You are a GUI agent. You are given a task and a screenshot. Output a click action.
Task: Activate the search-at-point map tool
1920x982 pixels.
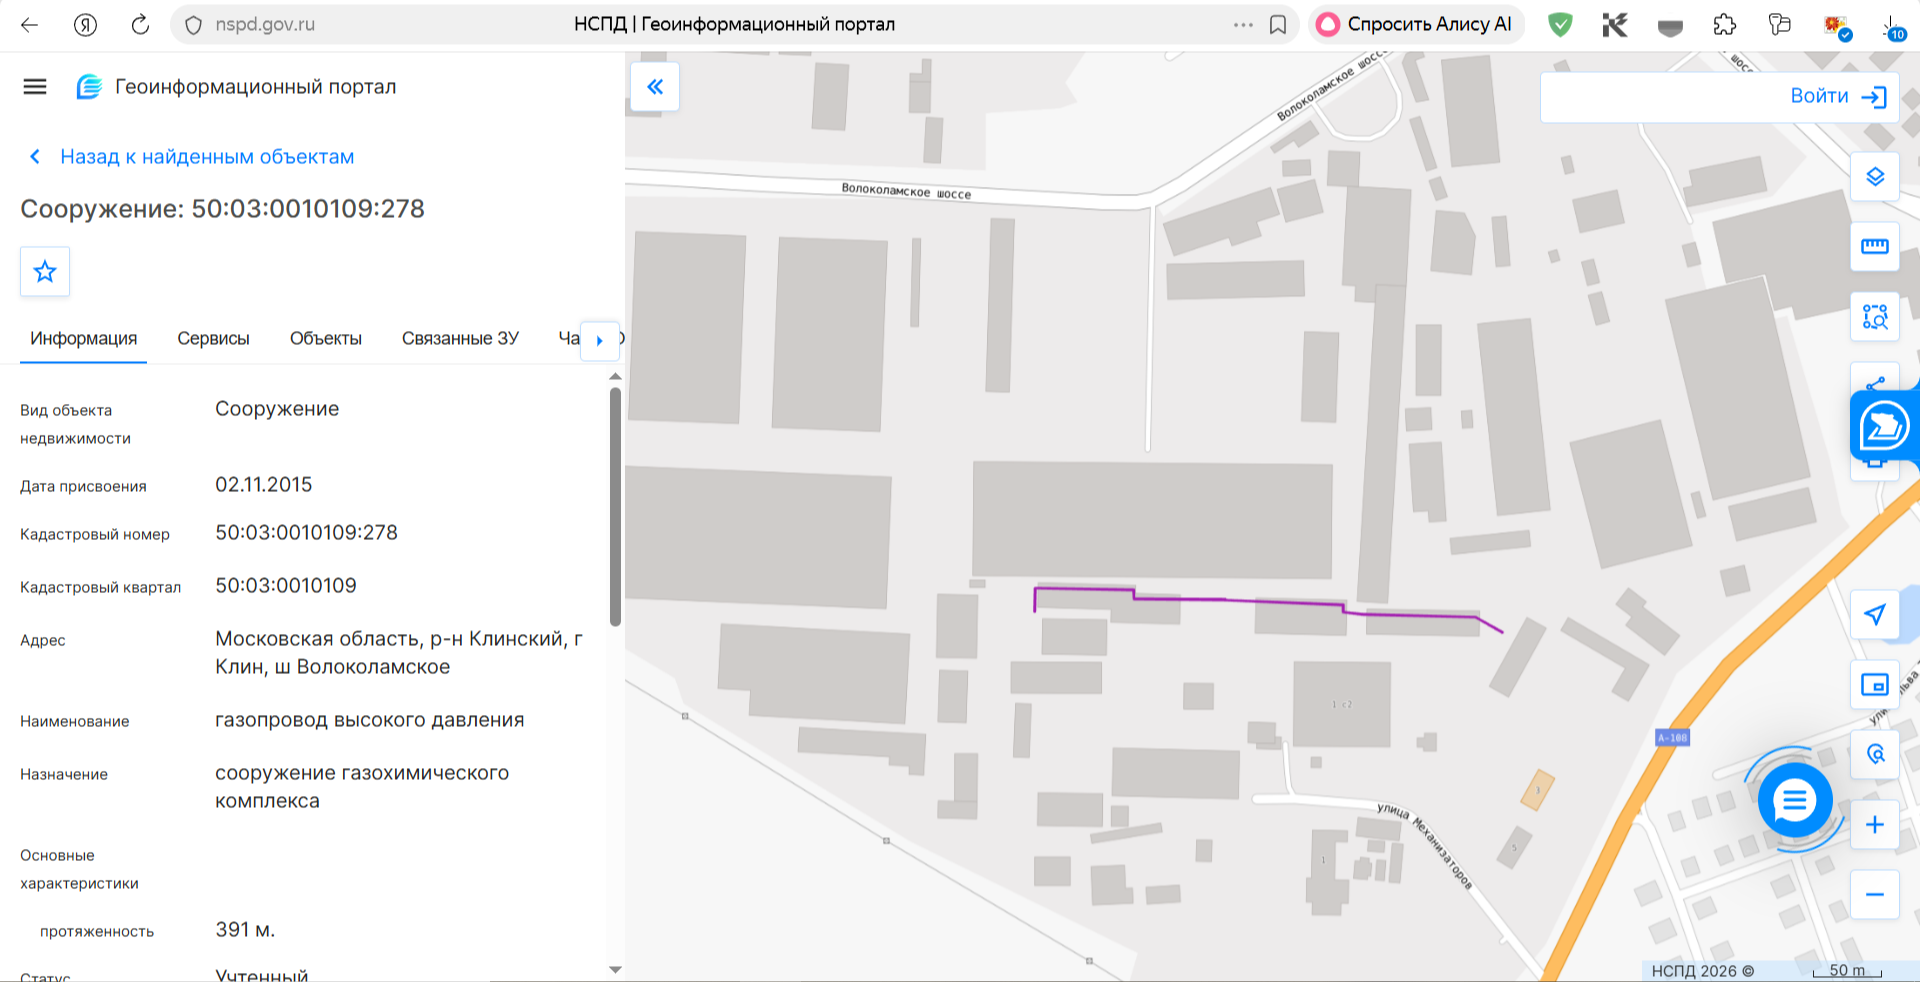1875,754
